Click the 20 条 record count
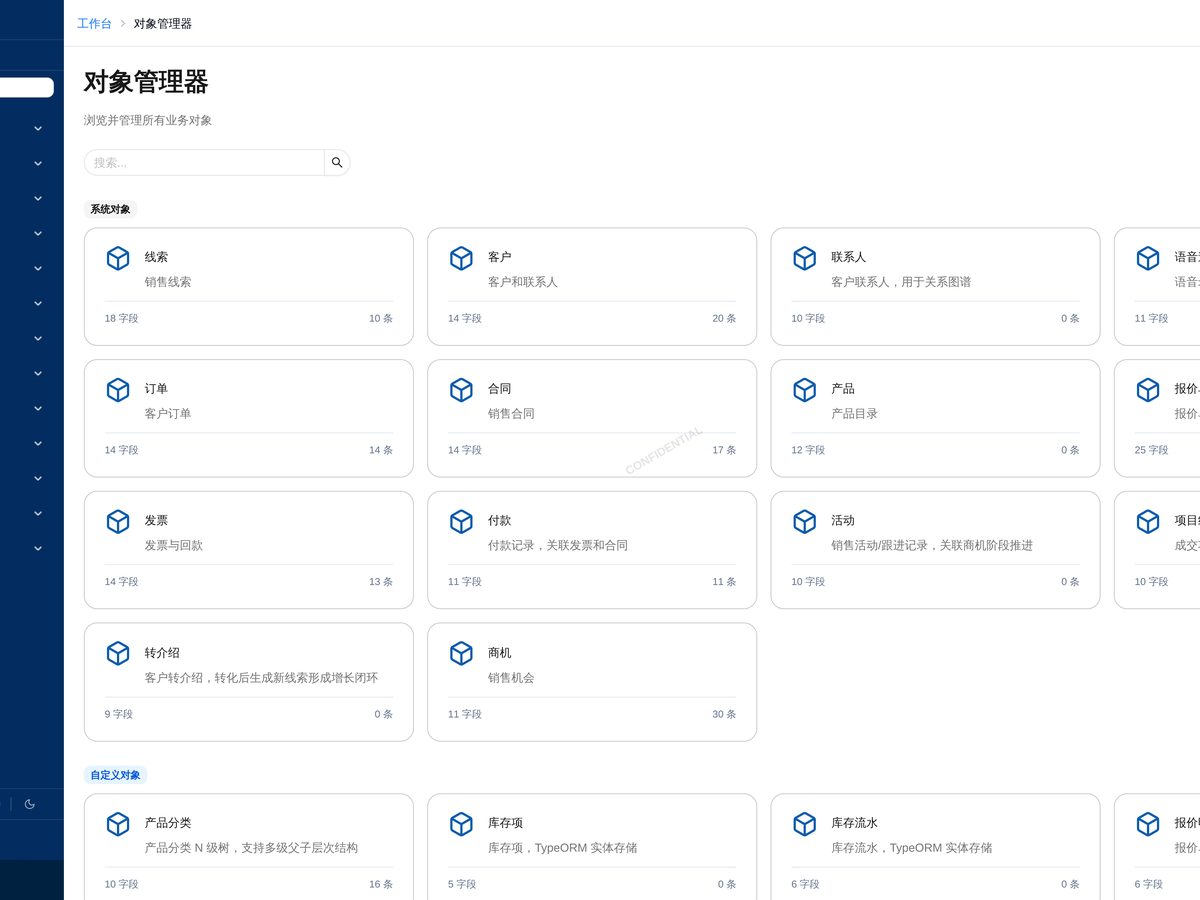Image resolution: width=1200 pixels, height=900 pixels. (724, 318)
